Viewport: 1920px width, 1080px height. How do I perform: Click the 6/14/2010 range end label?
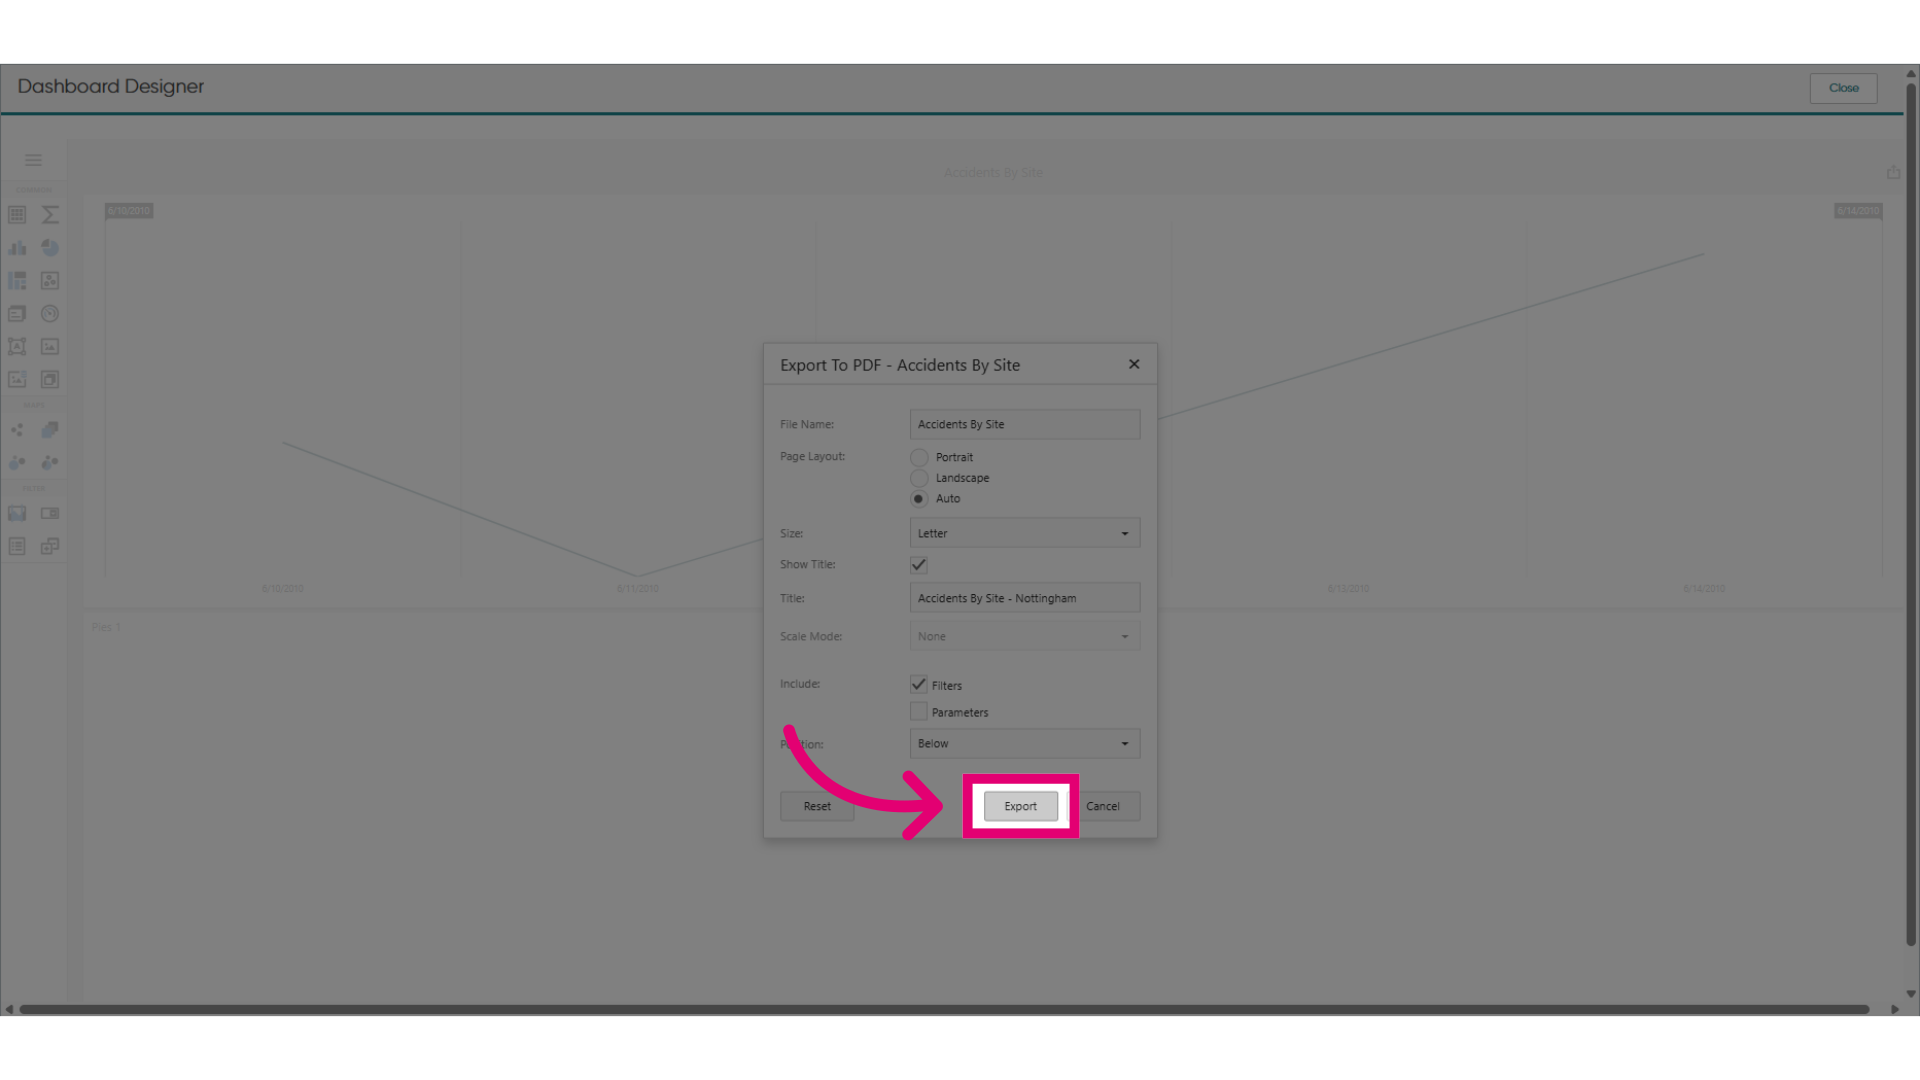coord(1858,211)
